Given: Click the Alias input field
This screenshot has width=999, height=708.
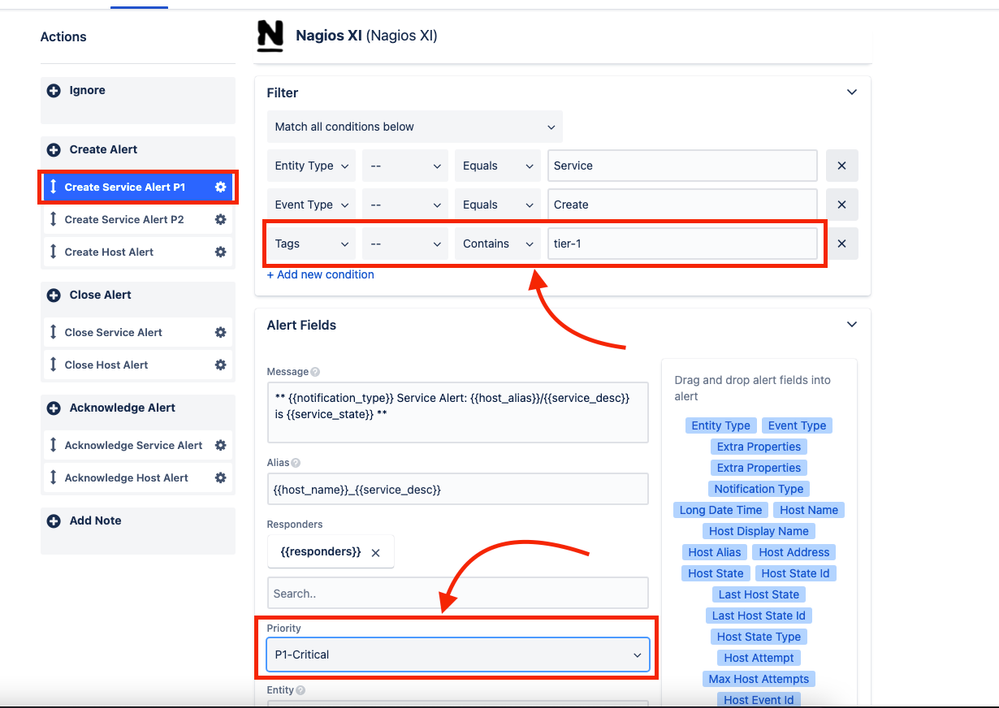Looking at the screenshot, I should click(x=458, y=489).
